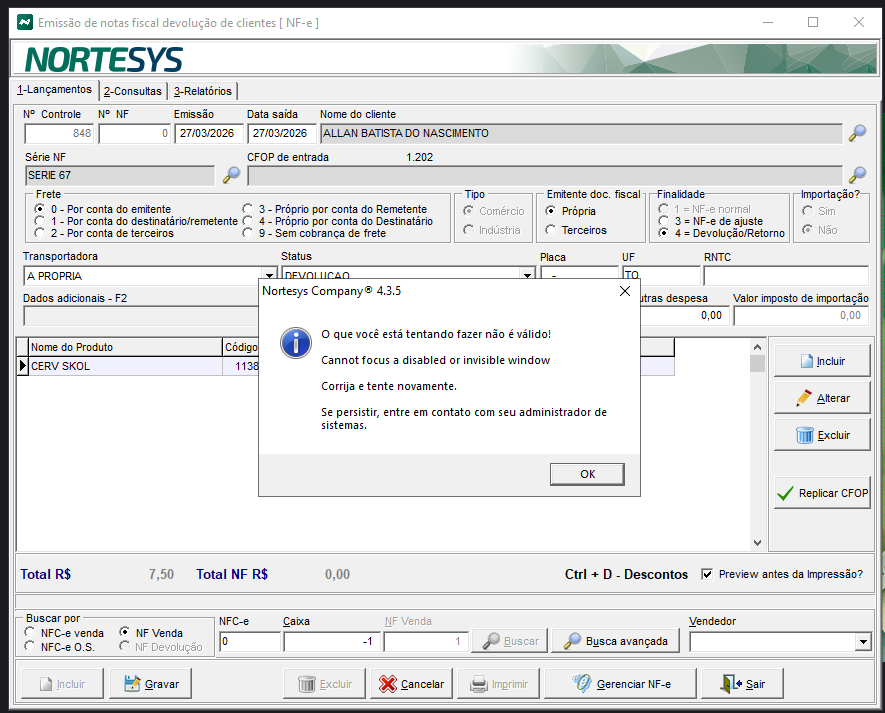Switch to the 2-Consultas tab
This screenshot has width=885, height=713.
point(132,91)
